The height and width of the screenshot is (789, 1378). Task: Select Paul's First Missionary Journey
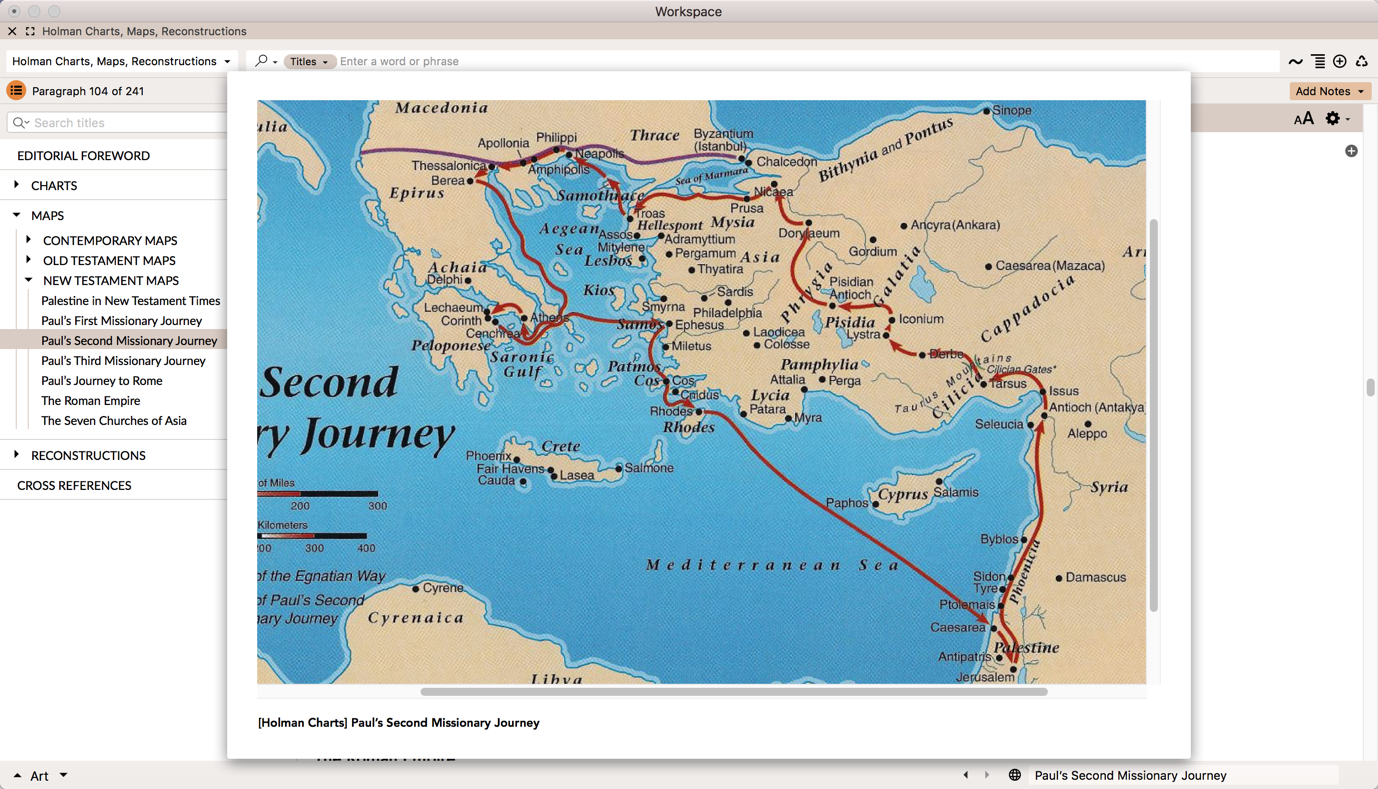tap(121, 321)
